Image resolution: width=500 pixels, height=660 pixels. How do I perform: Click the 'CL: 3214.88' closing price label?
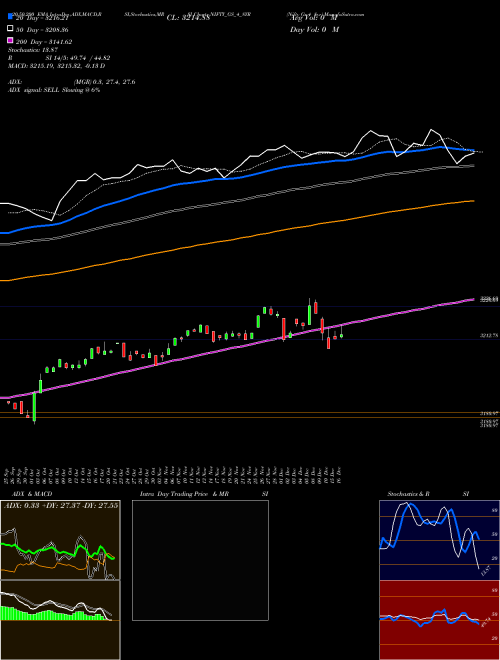point(188,18)
